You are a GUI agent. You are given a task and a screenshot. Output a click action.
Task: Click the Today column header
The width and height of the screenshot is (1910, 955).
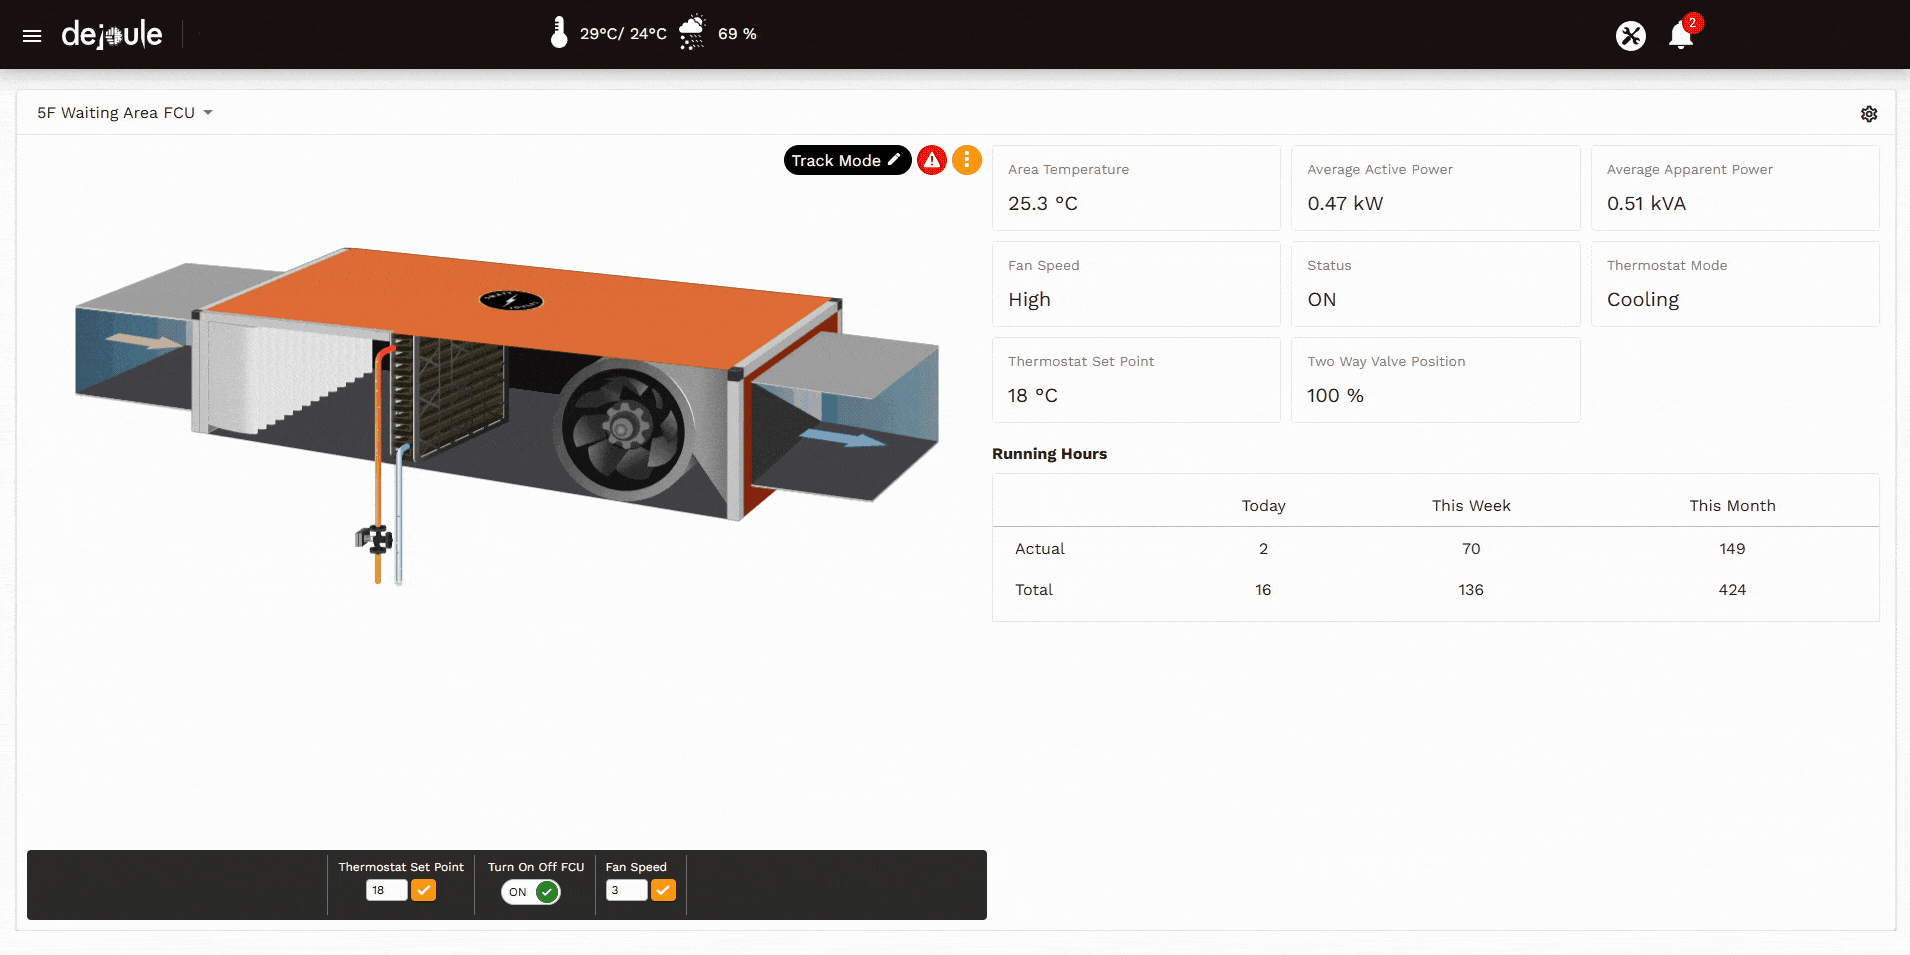coord(1263,506)
